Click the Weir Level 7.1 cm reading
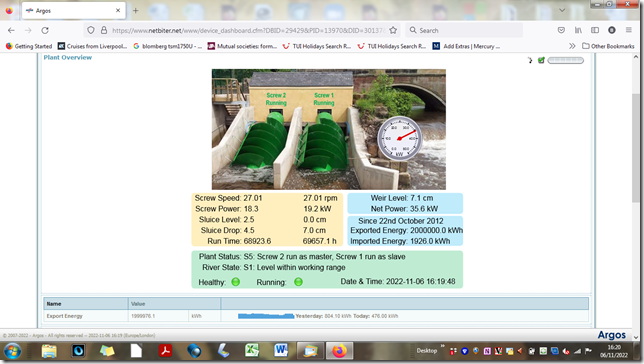The height and width of the screenshot is (364, 644). click(x=402, y=198)
